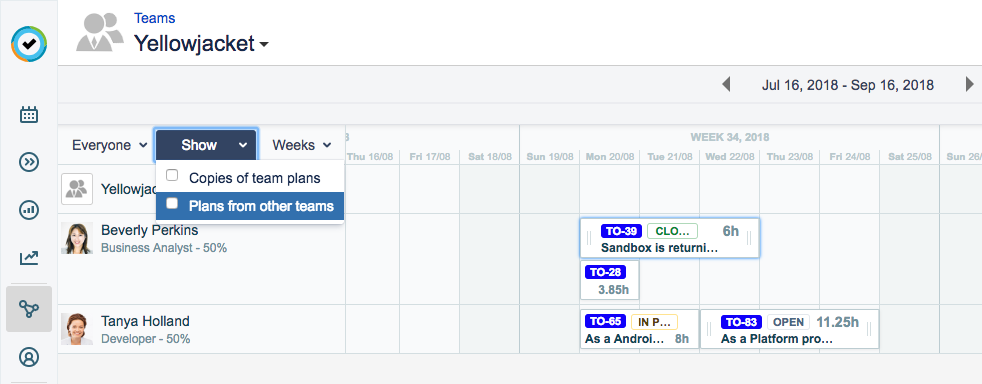Go to previous date range arrow
The image size is (982, 384).
[726, 84]
